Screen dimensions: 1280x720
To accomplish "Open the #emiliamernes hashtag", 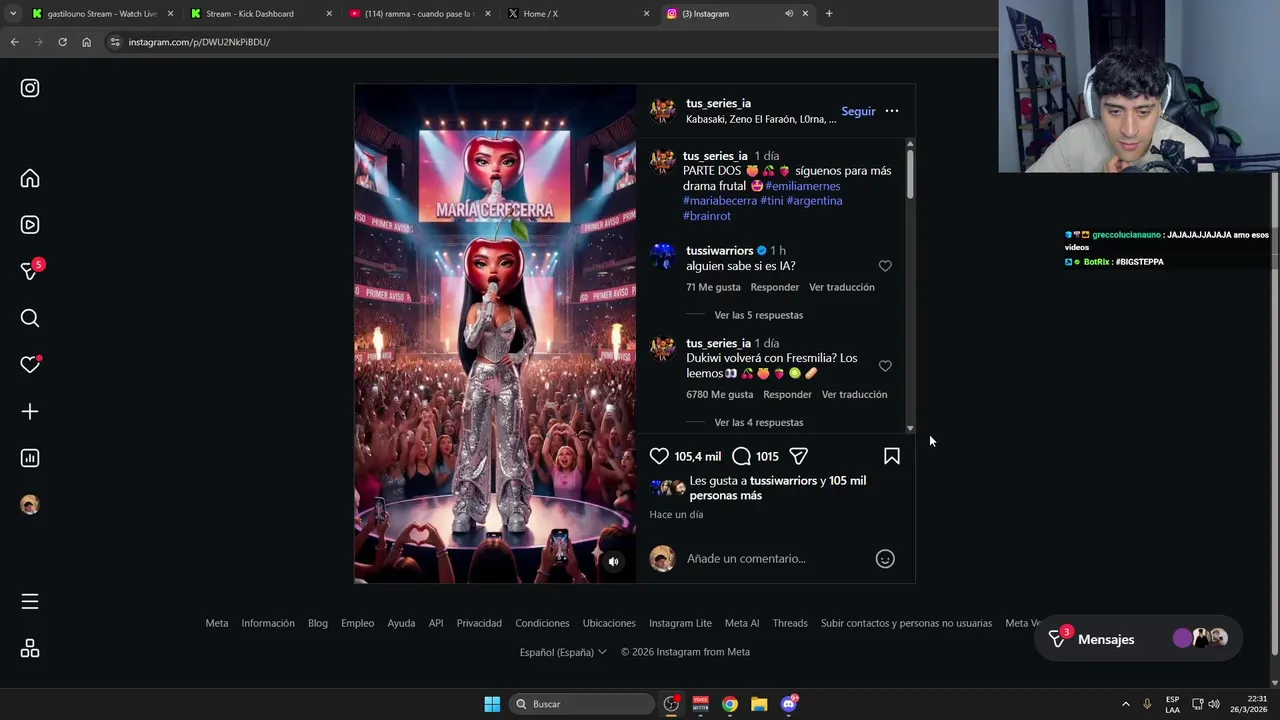I will pos(802,186).
